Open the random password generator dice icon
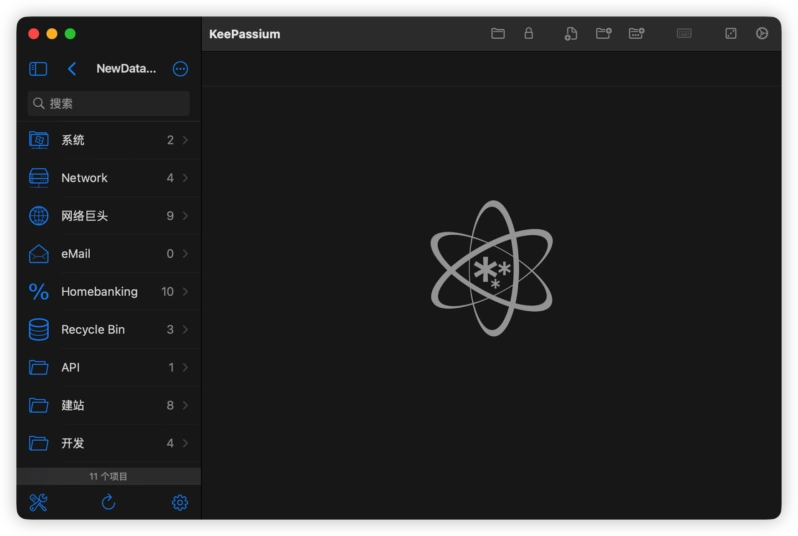 (731, 34)
